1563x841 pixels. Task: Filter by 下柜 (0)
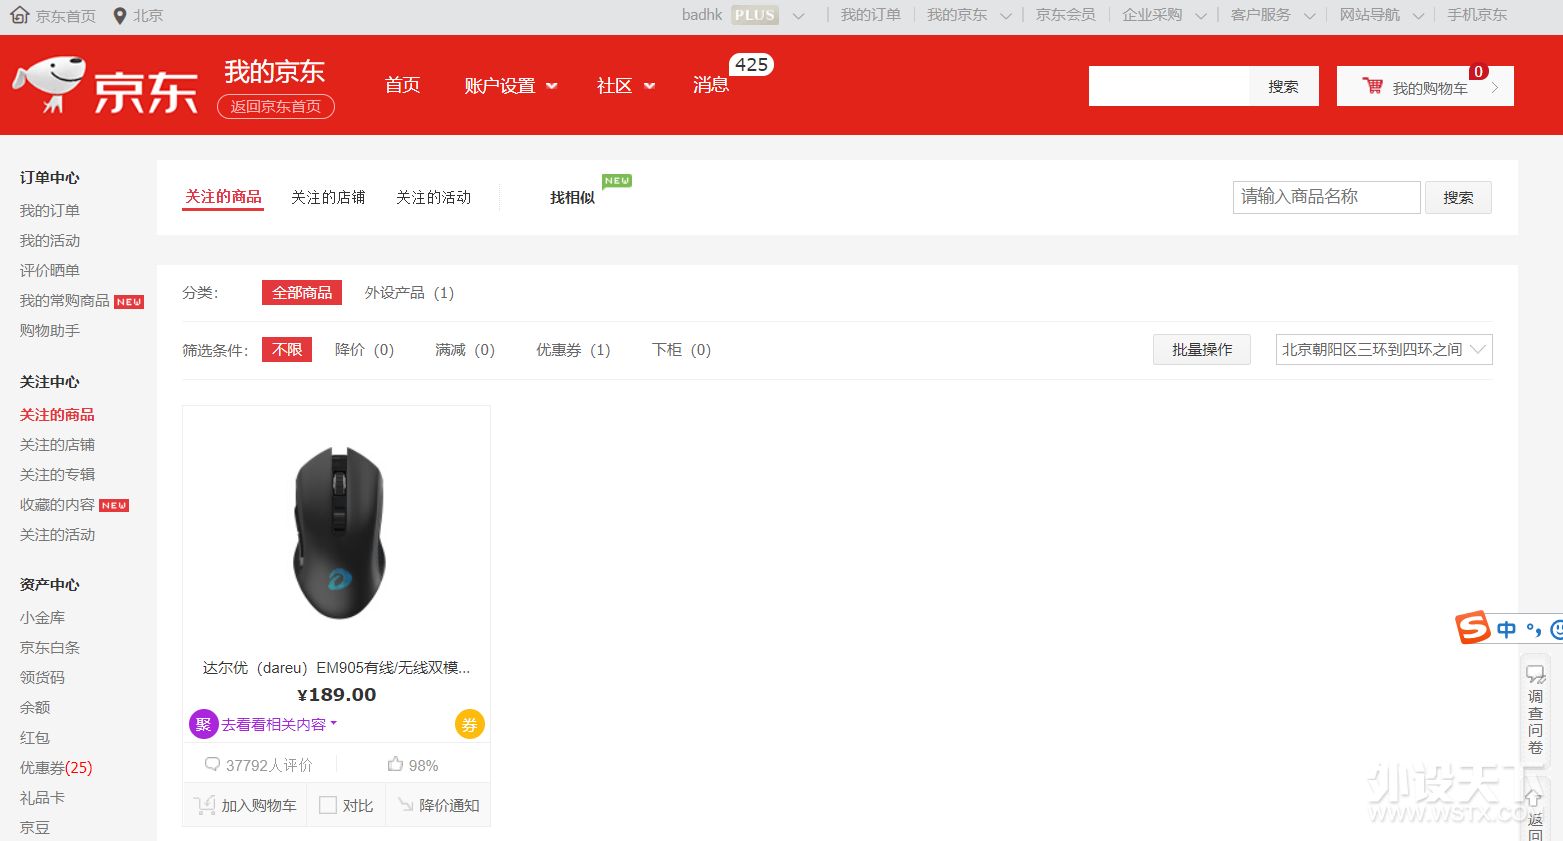click(681, 349)
